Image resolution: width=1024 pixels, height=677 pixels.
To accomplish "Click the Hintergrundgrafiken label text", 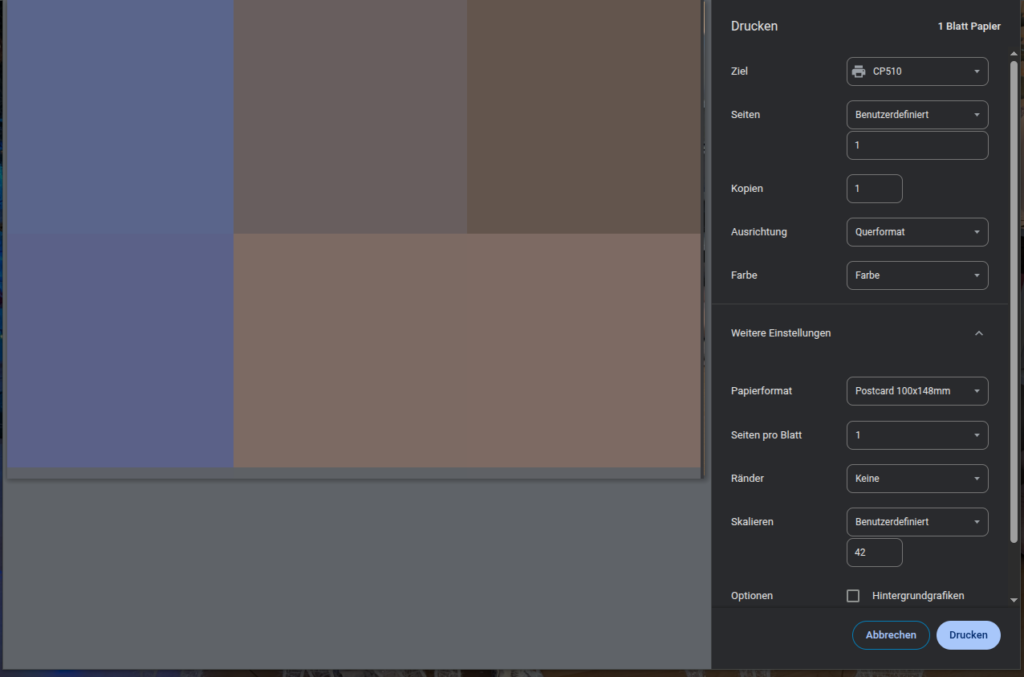I will point(918,596).
